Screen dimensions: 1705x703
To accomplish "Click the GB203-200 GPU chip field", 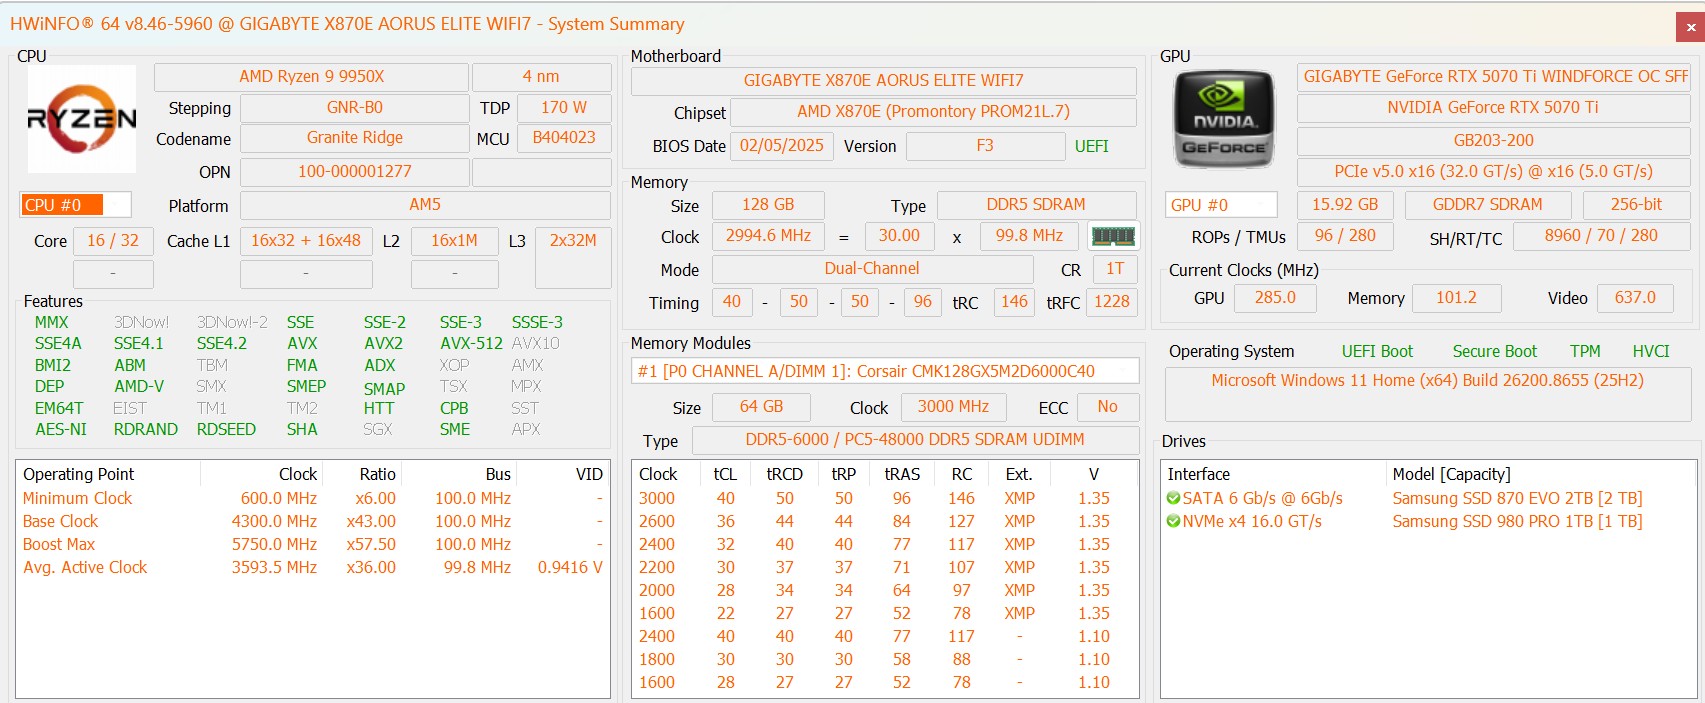I will point(1494,141).
